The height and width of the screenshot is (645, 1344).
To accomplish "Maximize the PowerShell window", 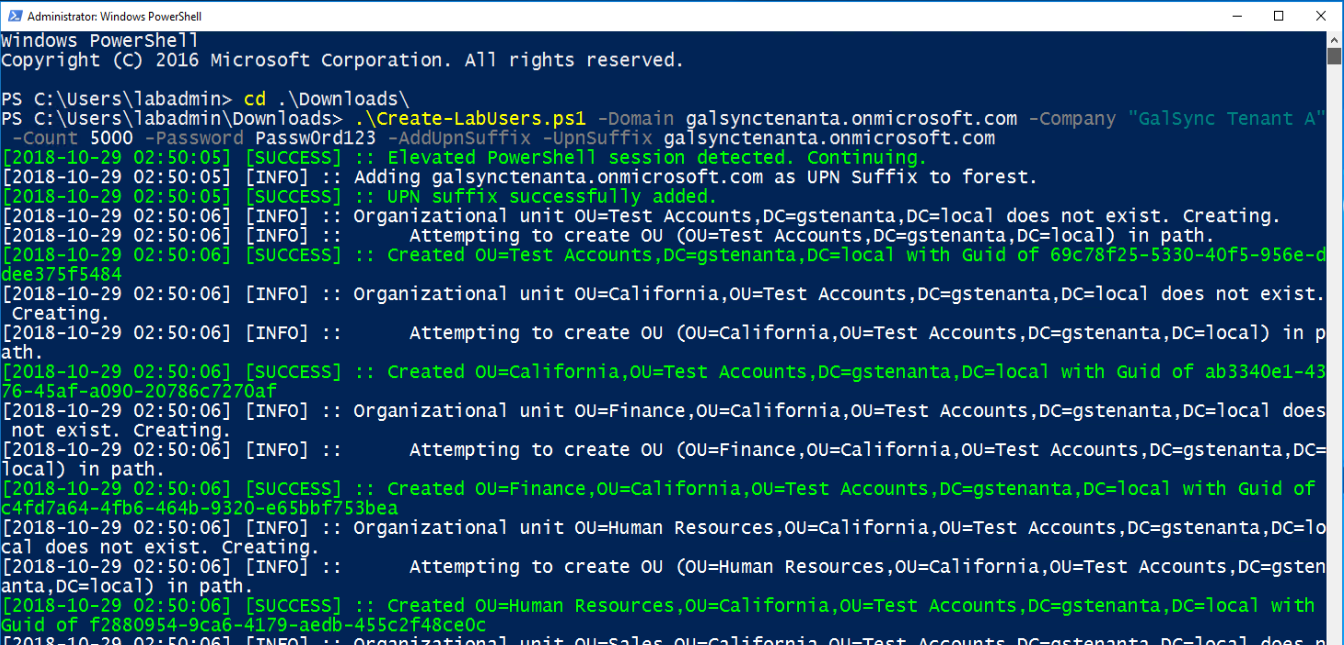I will coord(1278,16).
